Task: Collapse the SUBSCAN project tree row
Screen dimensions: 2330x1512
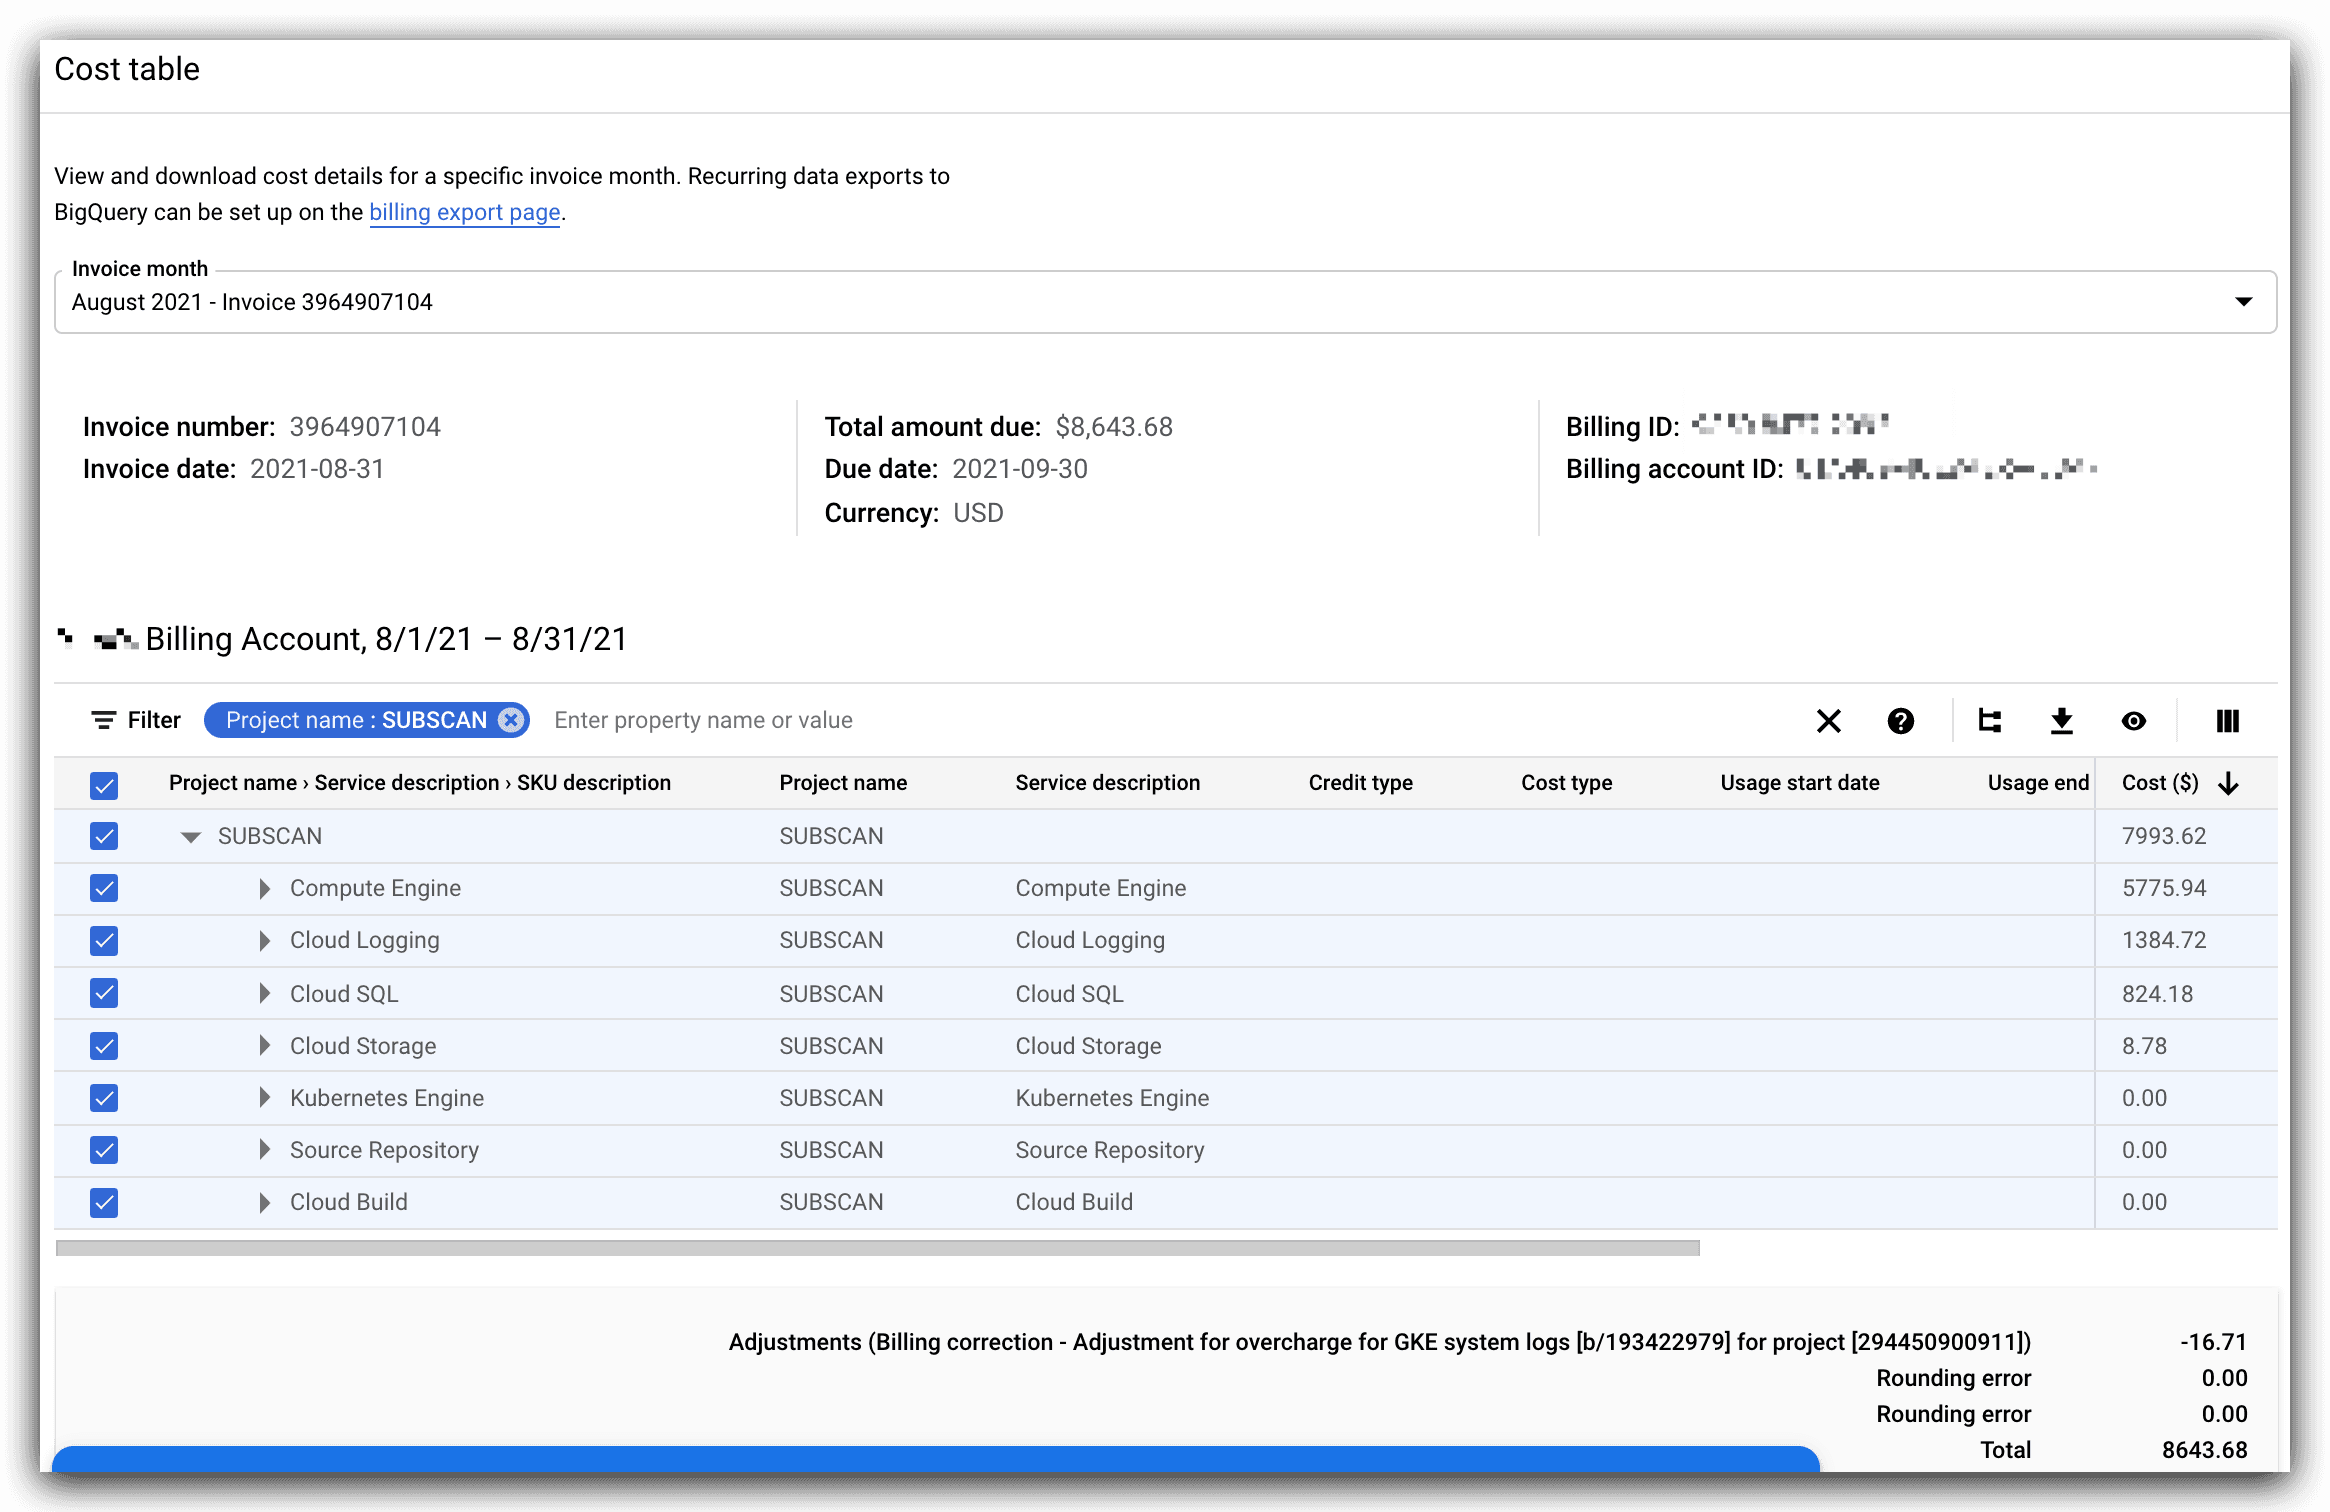Action: 190,837
